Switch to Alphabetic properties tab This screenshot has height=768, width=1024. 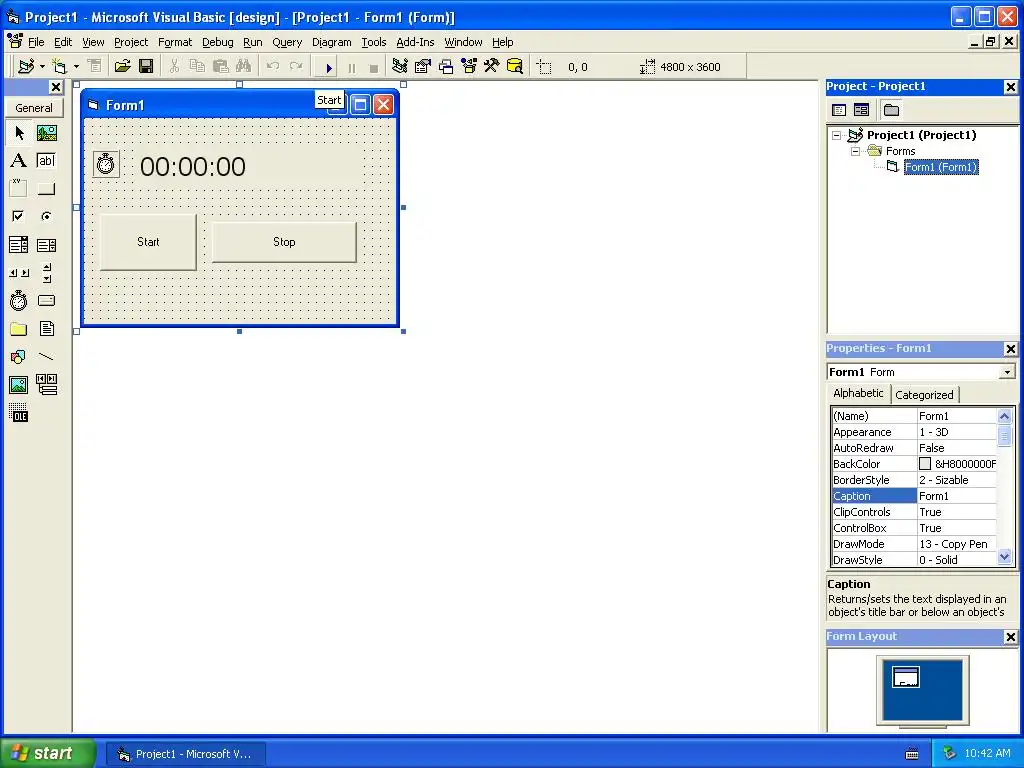point(858,393)
